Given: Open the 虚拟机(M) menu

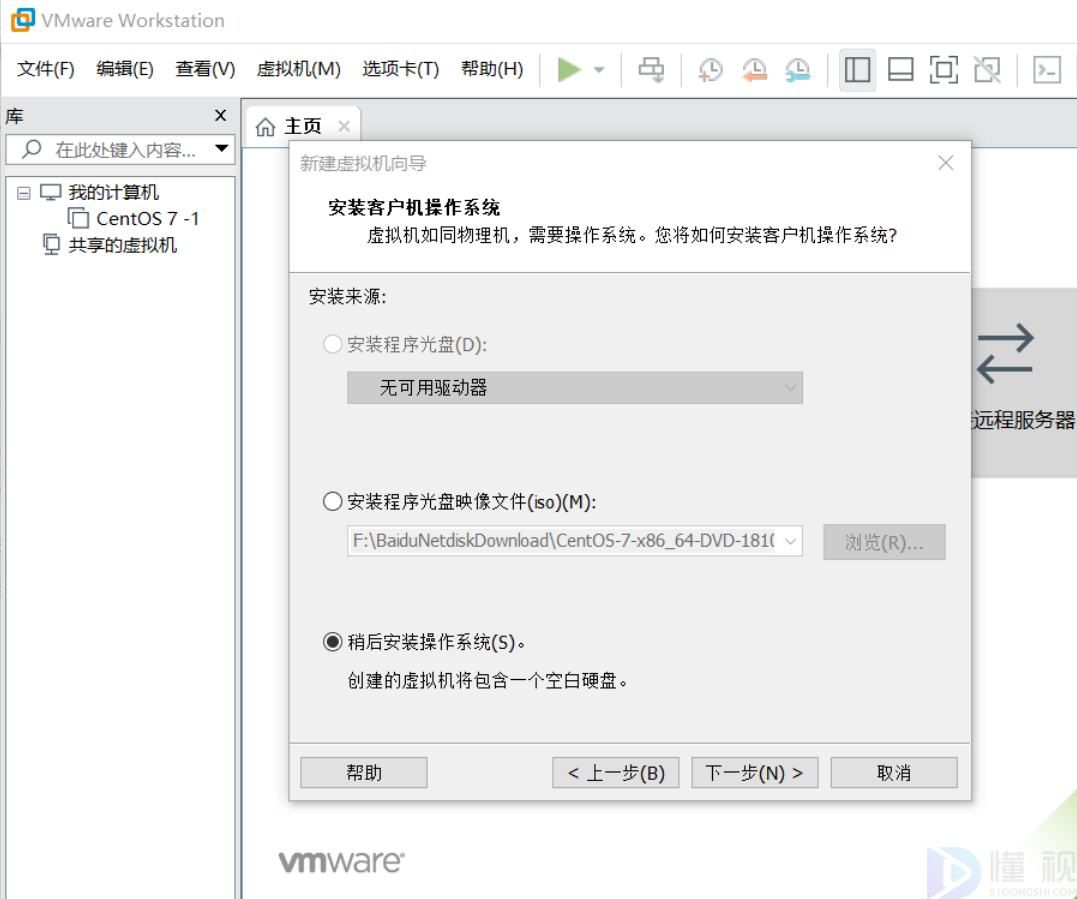Looking at the screenshot, I should coord(298,69).
